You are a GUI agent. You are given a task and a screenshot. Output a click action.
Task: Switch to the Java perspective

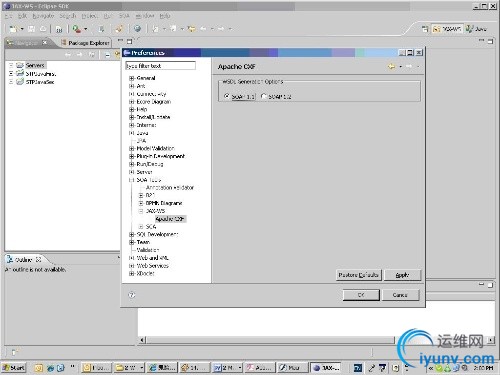click(x=477, y=29)
